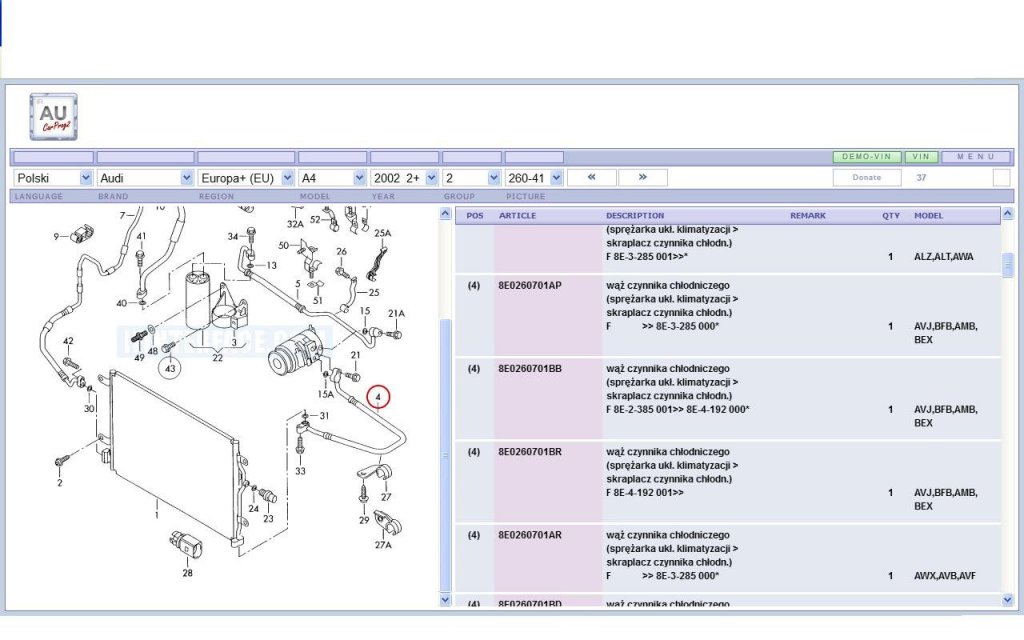Click diagram pane scroll down arrow
1024x640 pixels.
coord(445,600)
